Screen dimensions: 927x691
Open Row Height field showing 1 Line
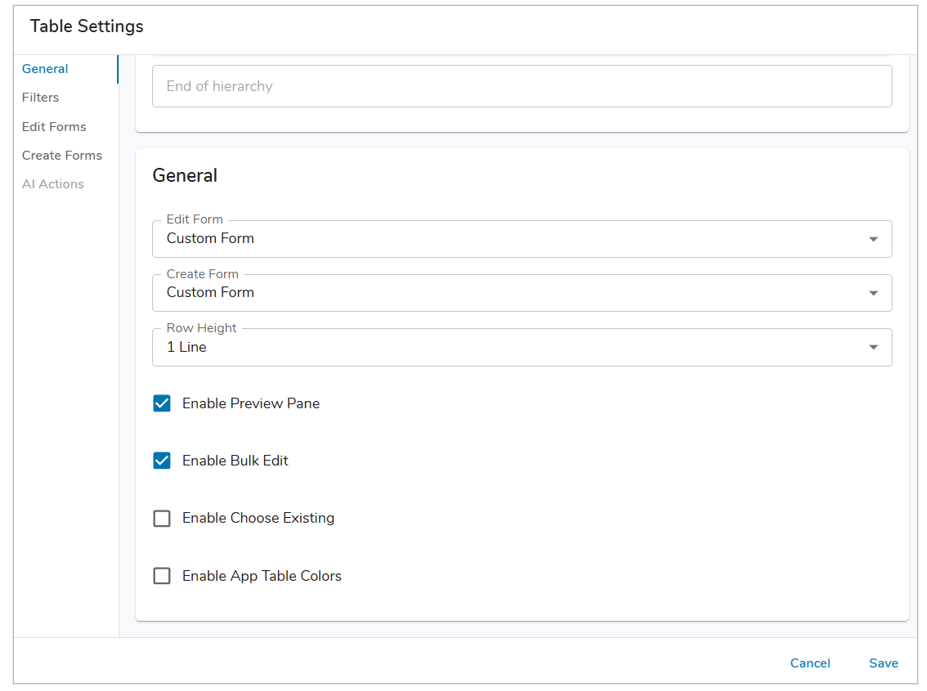click(500, 348)
